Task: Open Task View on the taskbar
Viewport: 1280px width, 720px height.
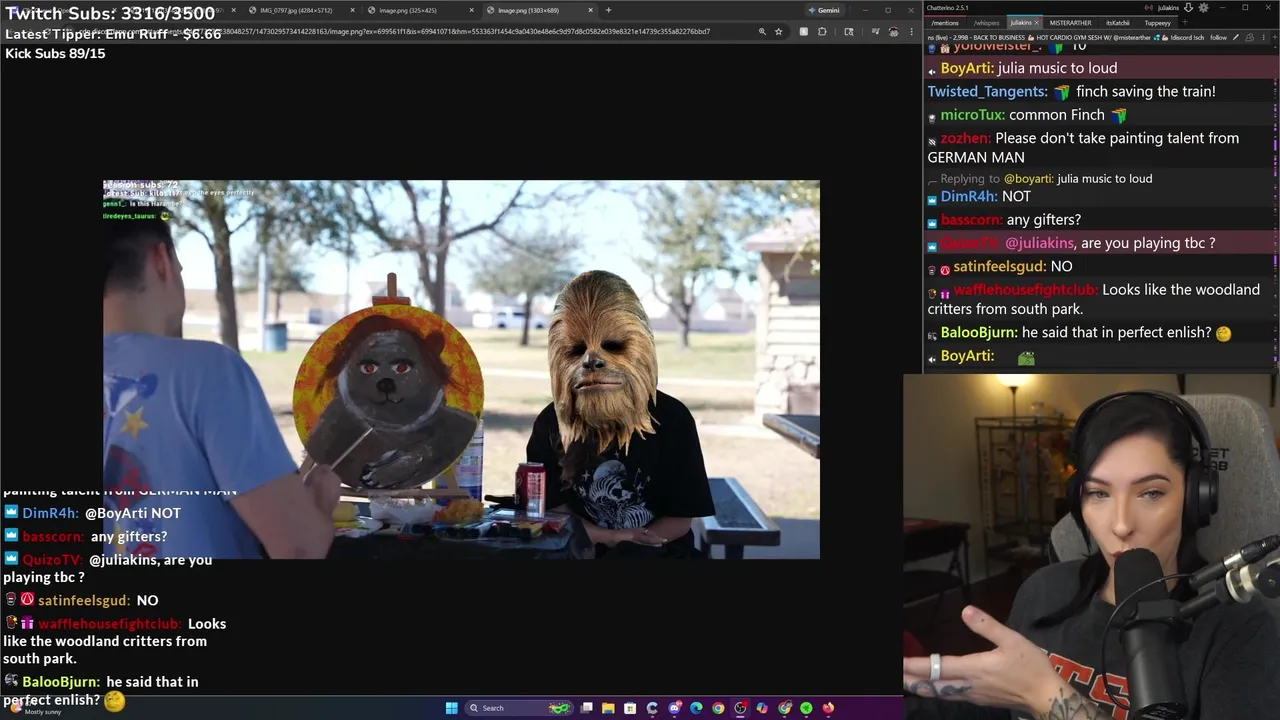Action: (x=587, y=708)
